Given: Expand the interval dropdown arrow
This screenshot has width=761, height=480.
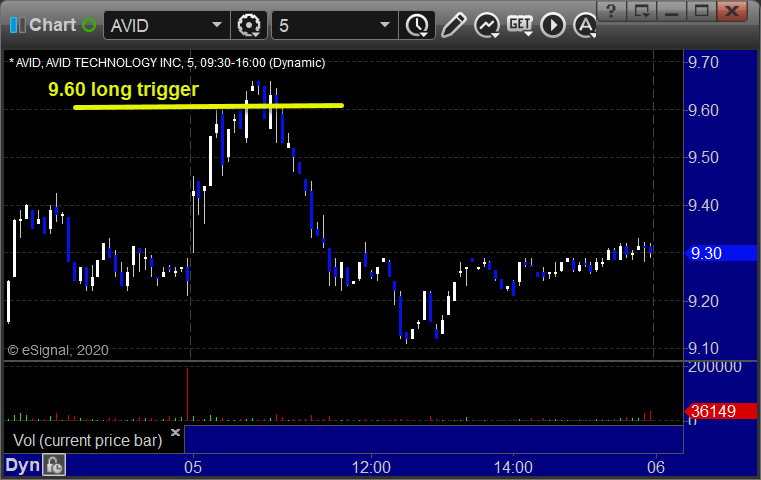Looking at the screenshot, I should [x=384, y=25].
